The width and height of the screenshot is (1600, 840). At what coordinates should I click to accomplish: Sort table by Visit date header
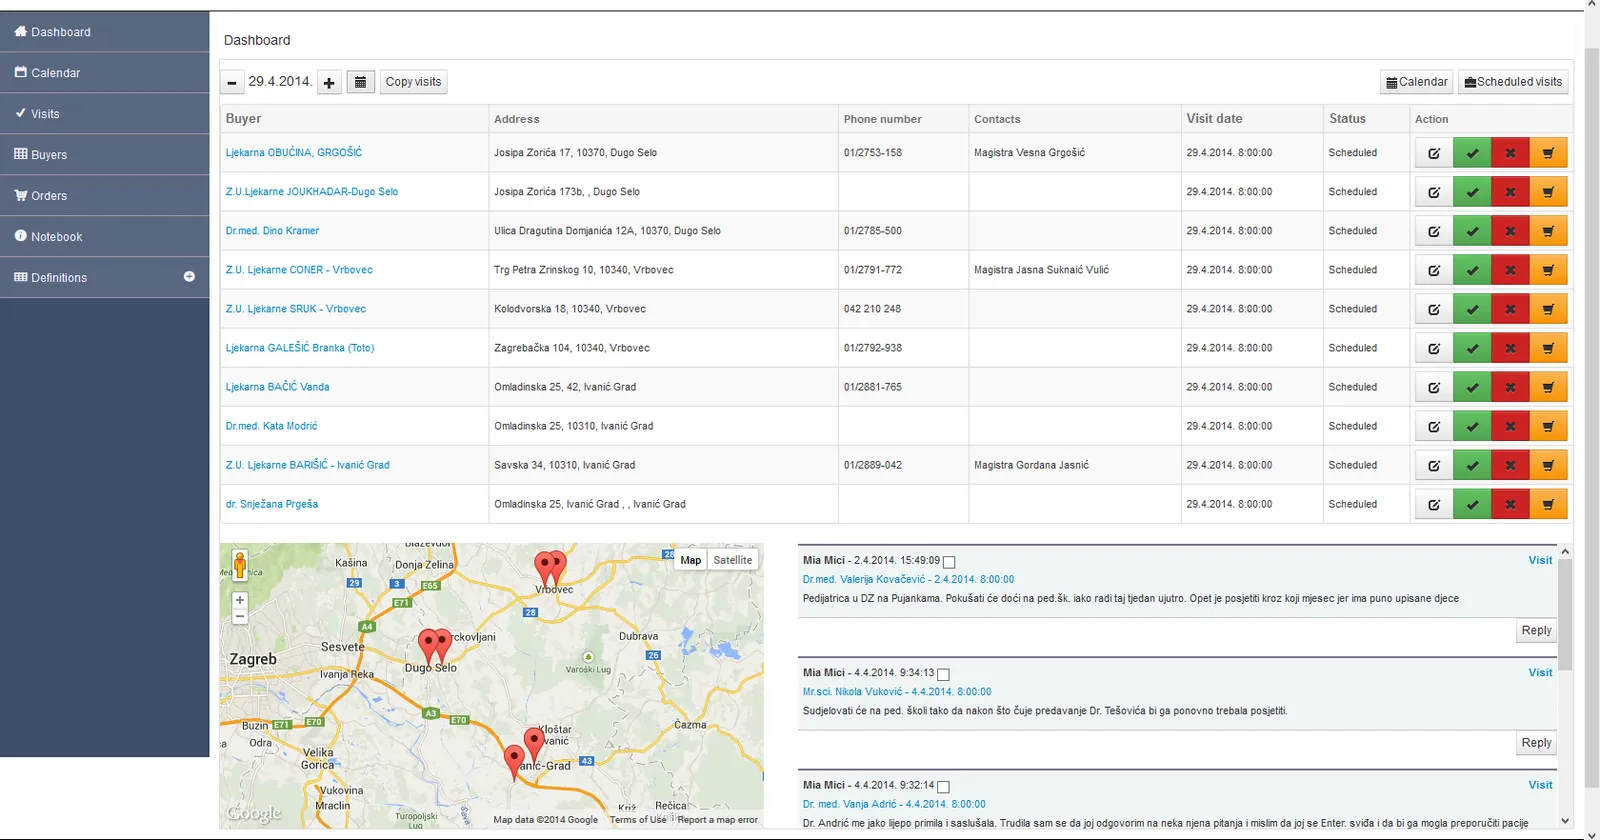1214,118
